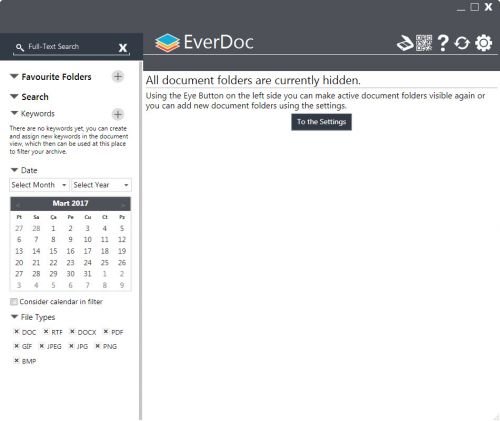Close the EverDoc window
This screenshot has width=500, height=421.
[x=489, y=7]
